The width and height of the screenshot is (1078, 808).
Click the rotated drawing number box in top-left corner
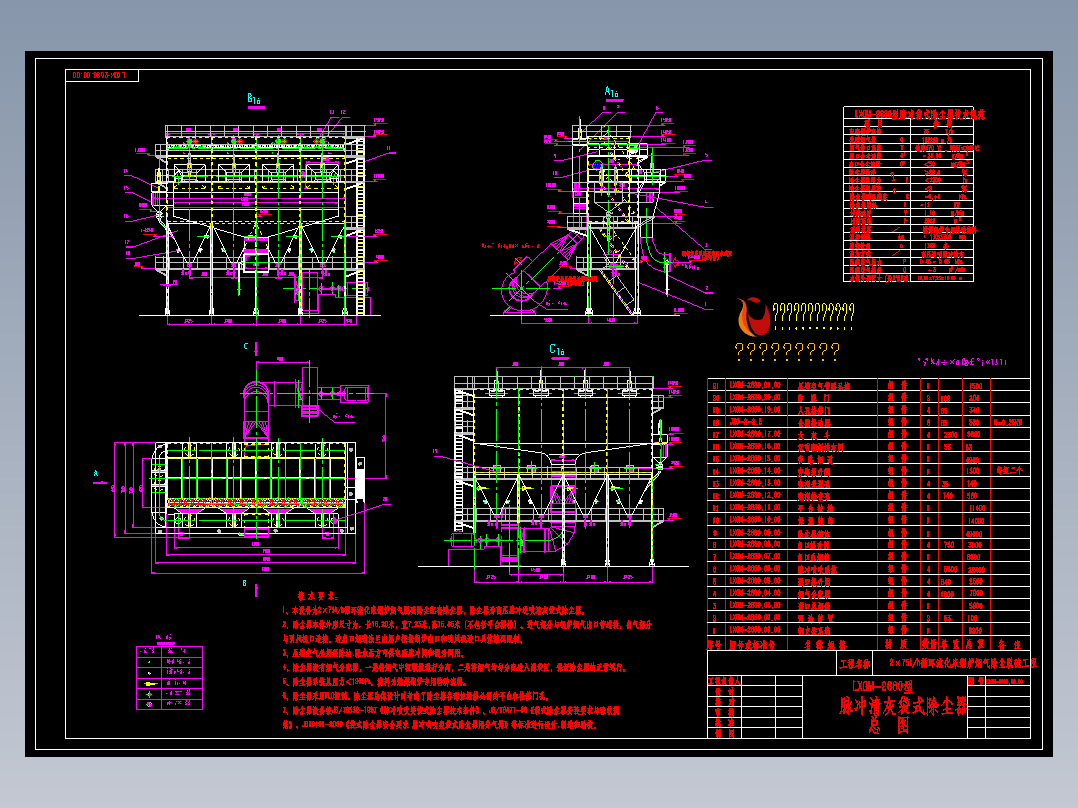pyautogui.click(x=102, y=75)
